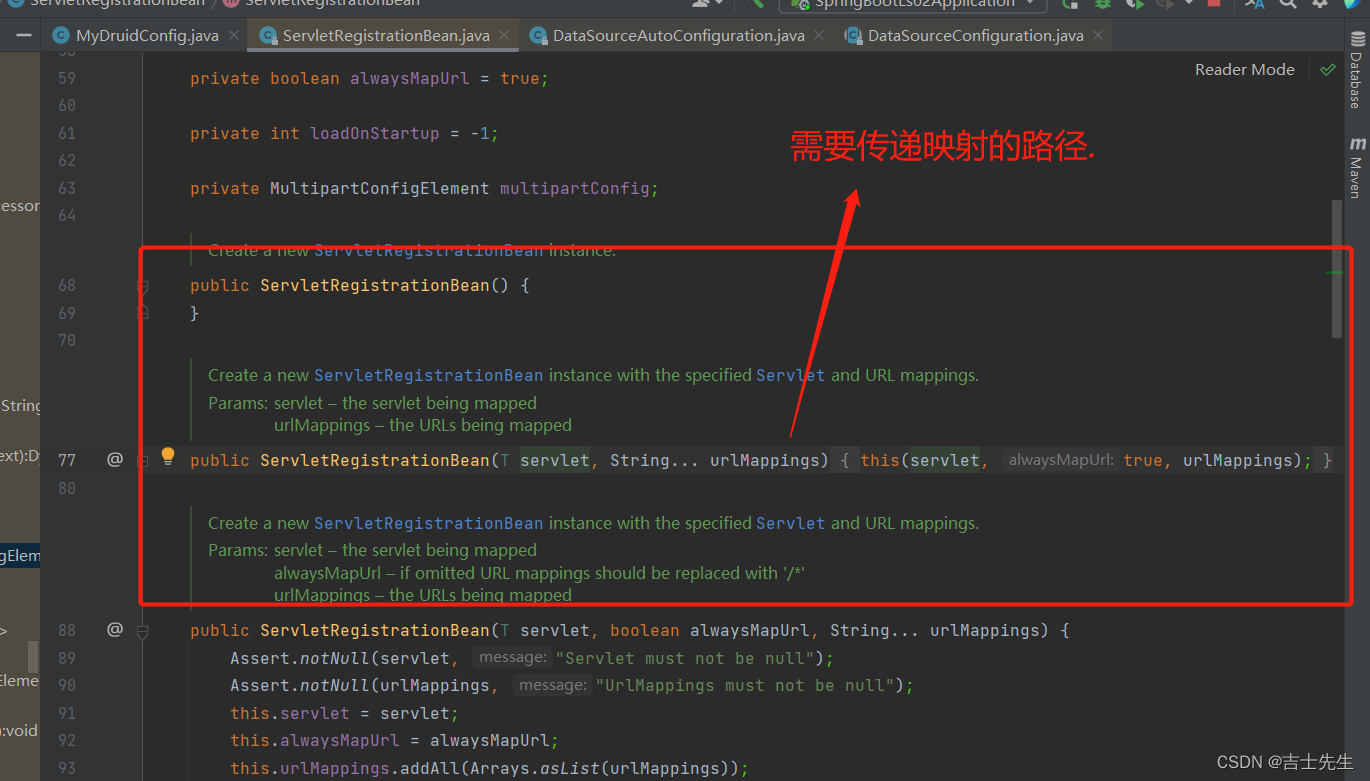
Task: Click the green stripe marker beside the scrollbar
Action: tap(1333, 272)
